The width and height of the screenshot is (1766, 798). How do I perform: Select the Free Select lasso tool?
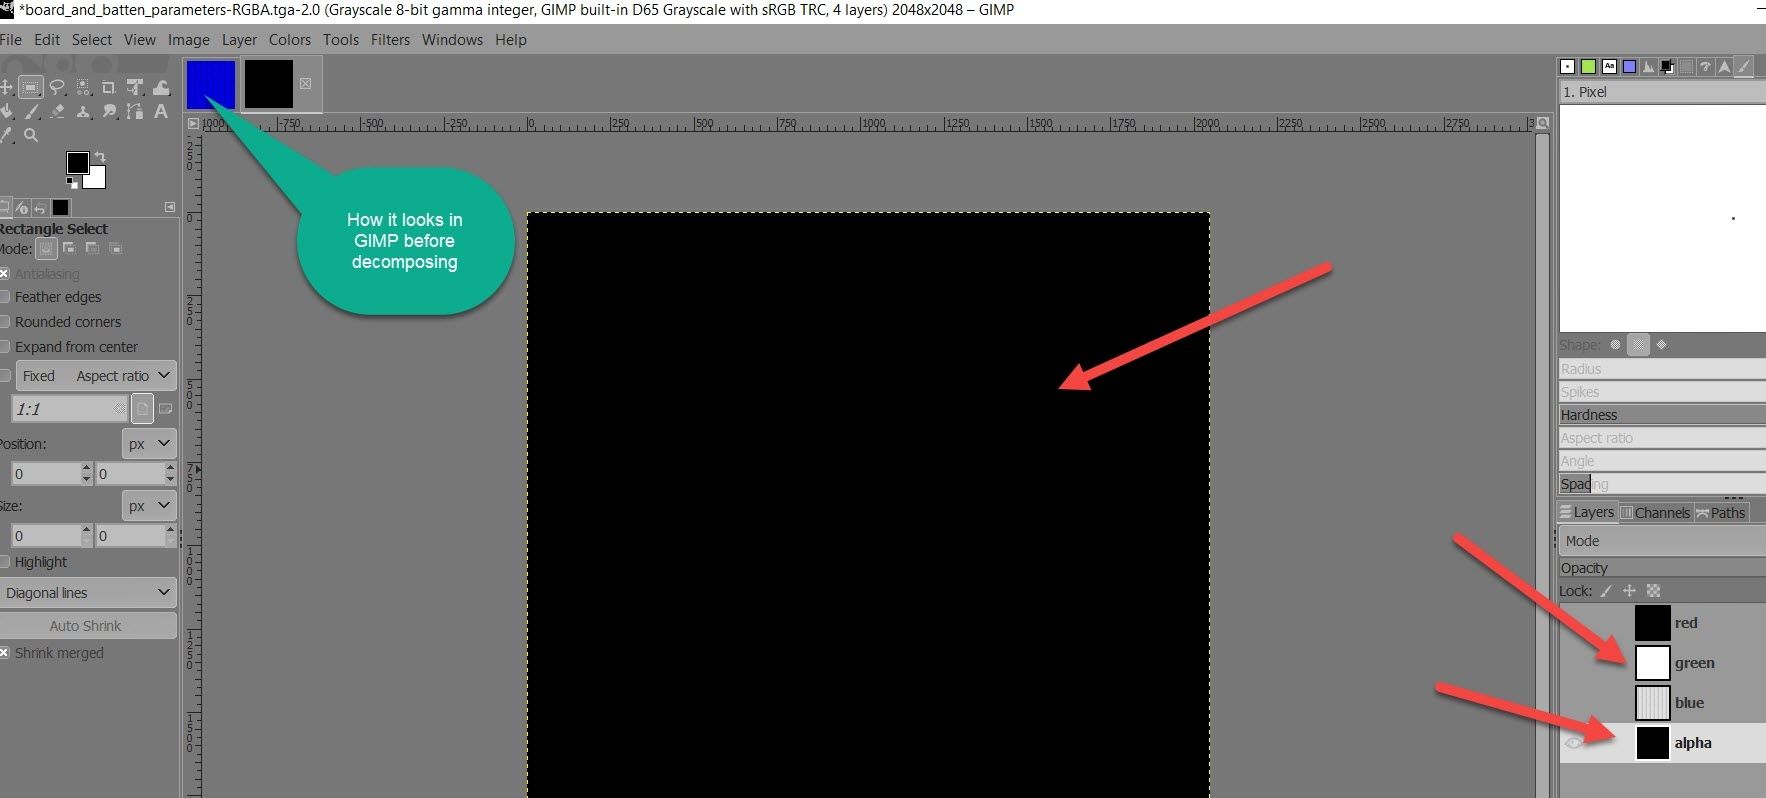(x=57, y=87)
